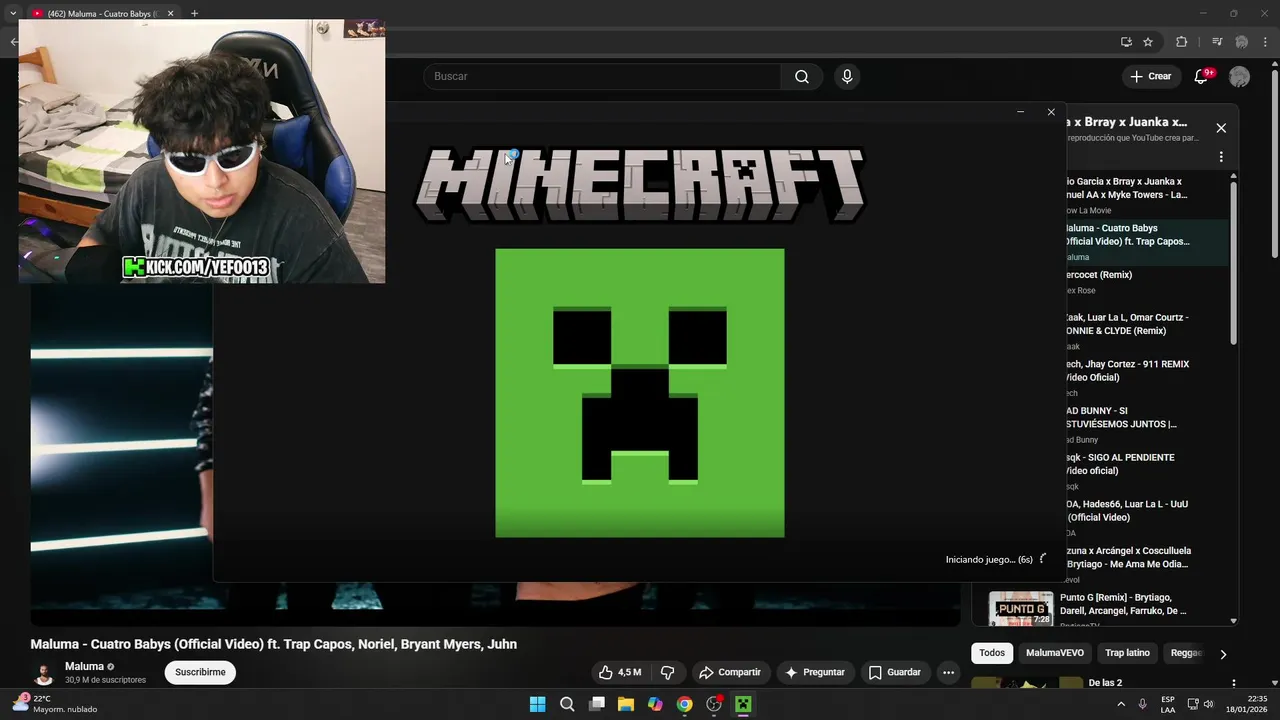Click install app icon in address bar
The height and width of the screenshot is (720, 1280).
click(1126, 42)
